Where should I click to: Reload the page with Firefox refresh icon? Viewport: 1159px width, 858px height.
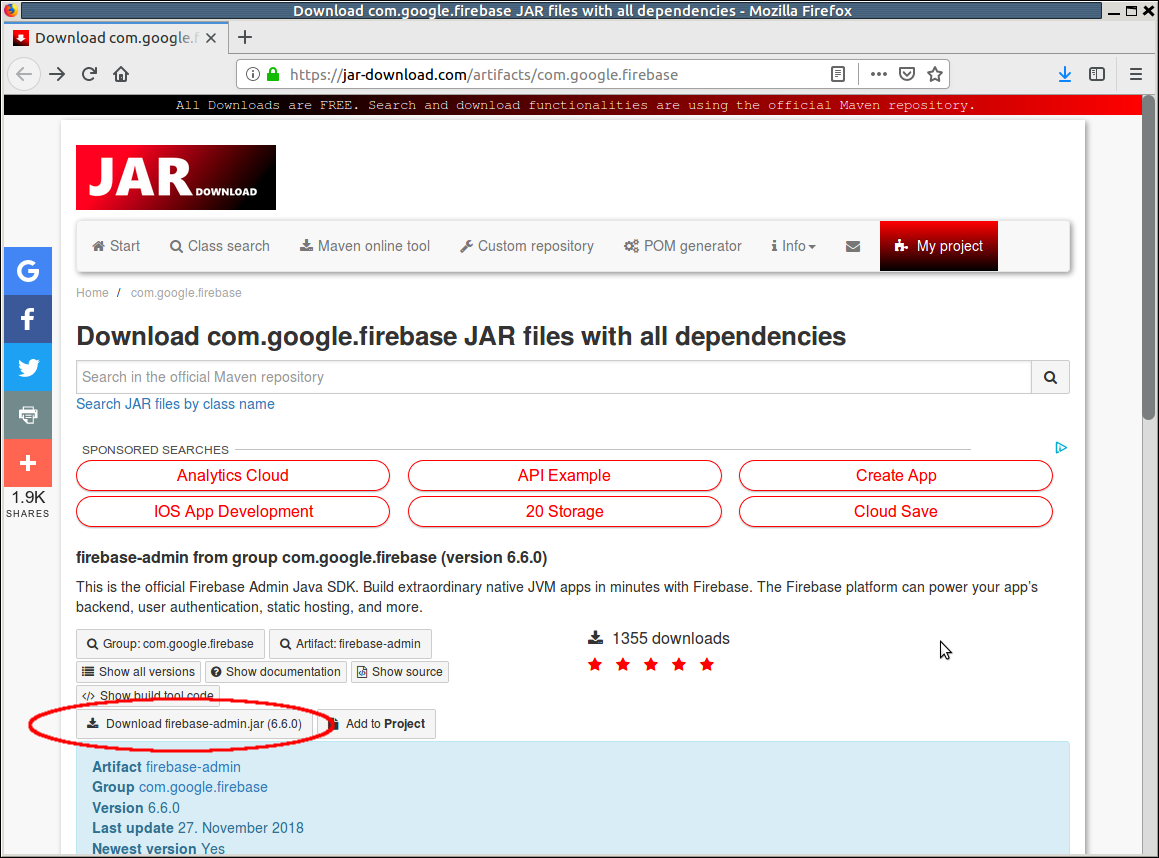pos(89,74)
